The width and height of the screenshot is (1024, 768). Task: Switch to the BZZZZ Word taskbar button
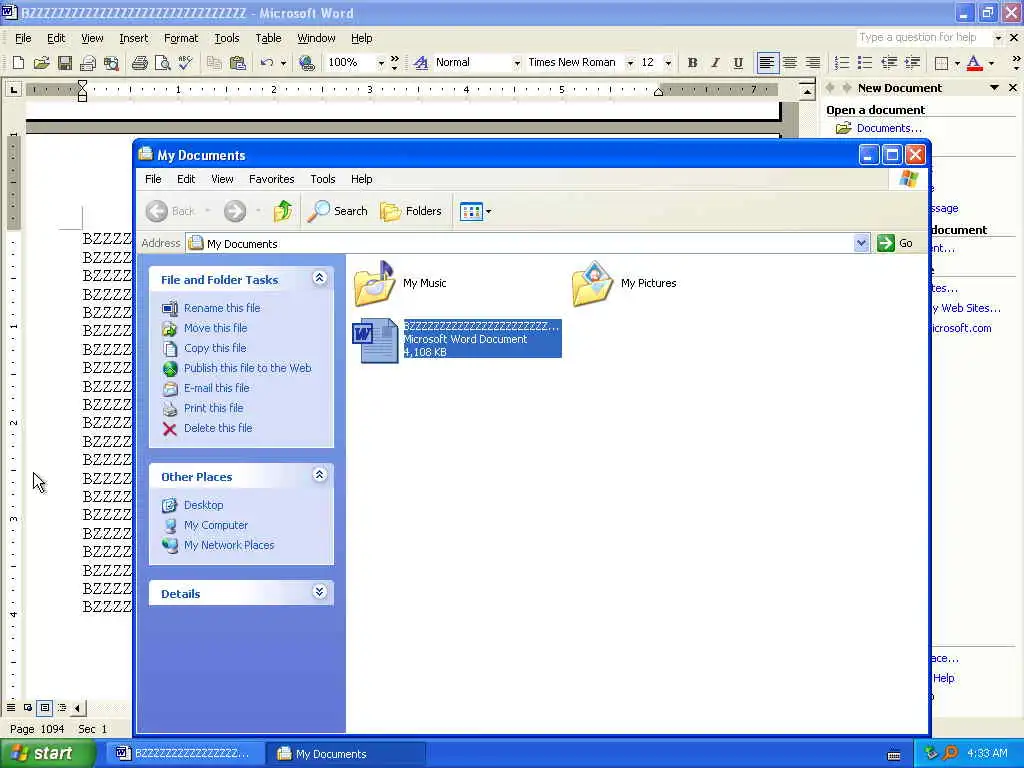(185, 754)
